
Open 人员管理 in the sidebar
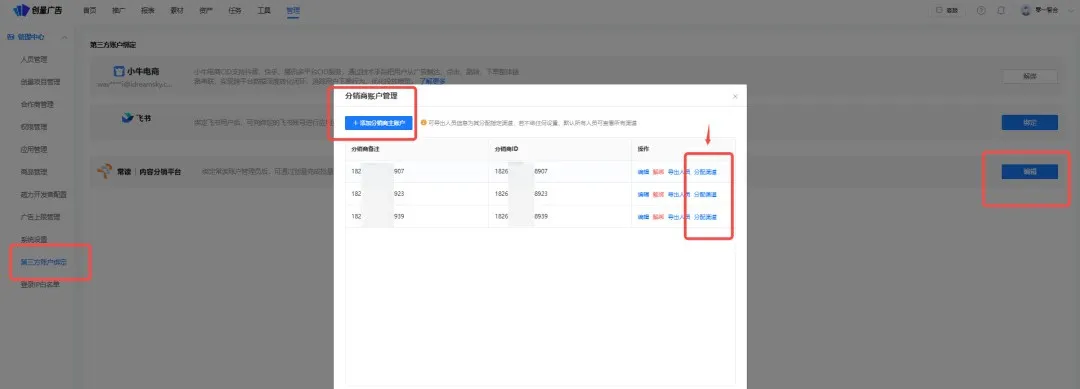click(34, 60)
